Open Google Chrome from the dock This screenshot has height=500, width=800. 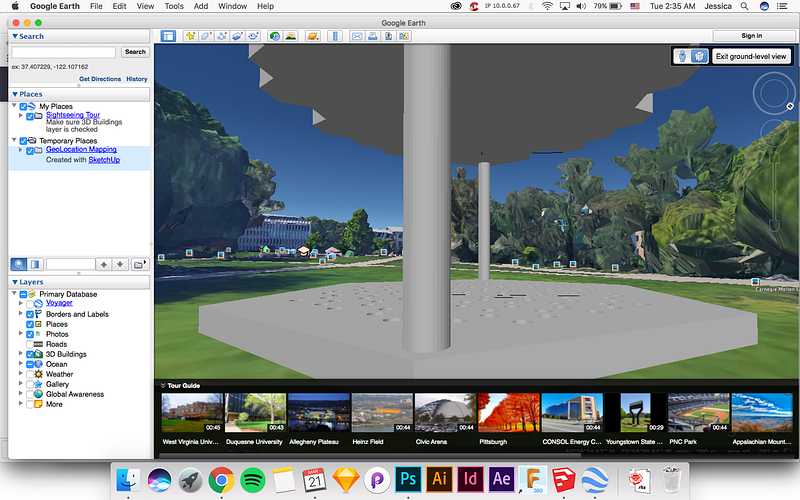coord(221,480)
